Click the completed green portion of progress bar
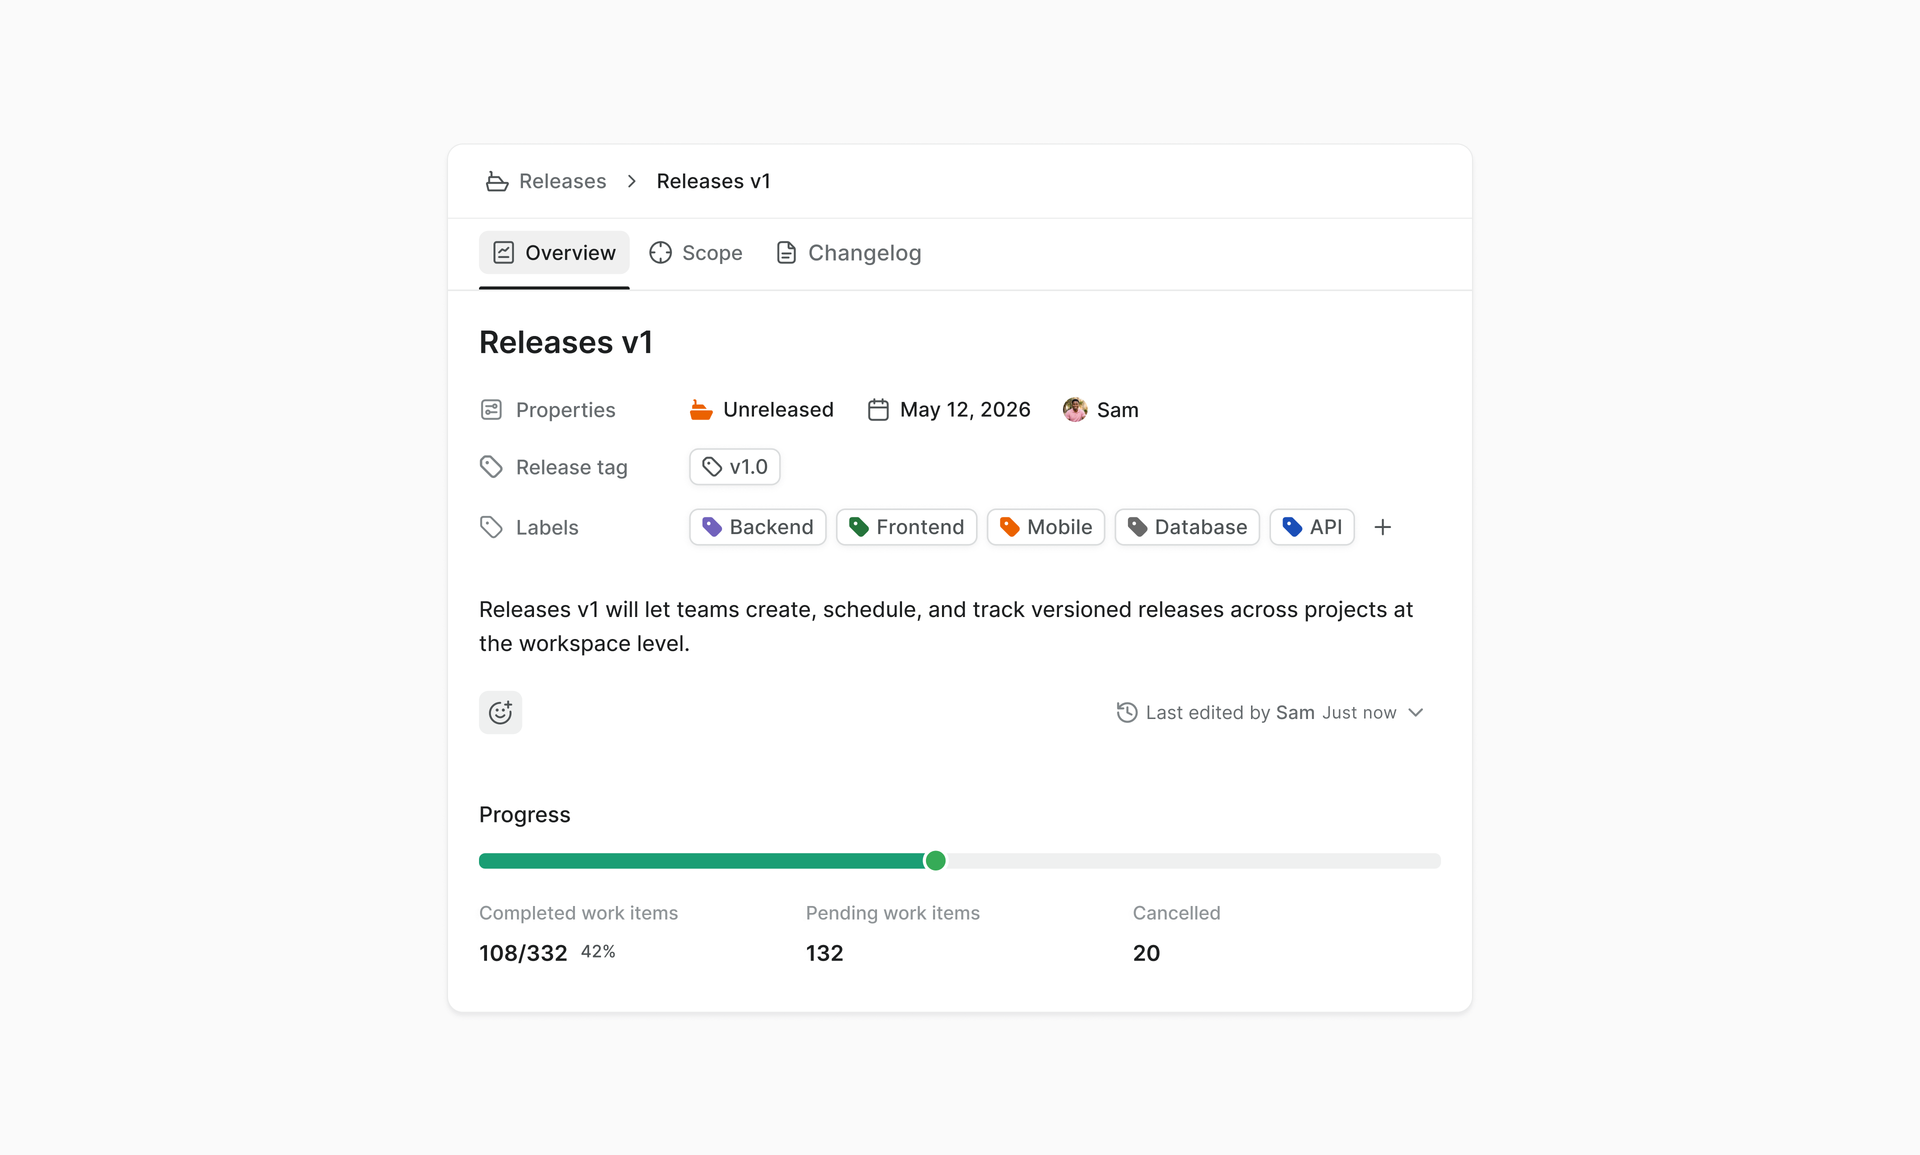 pyautogui.click(x=702, y=861)
